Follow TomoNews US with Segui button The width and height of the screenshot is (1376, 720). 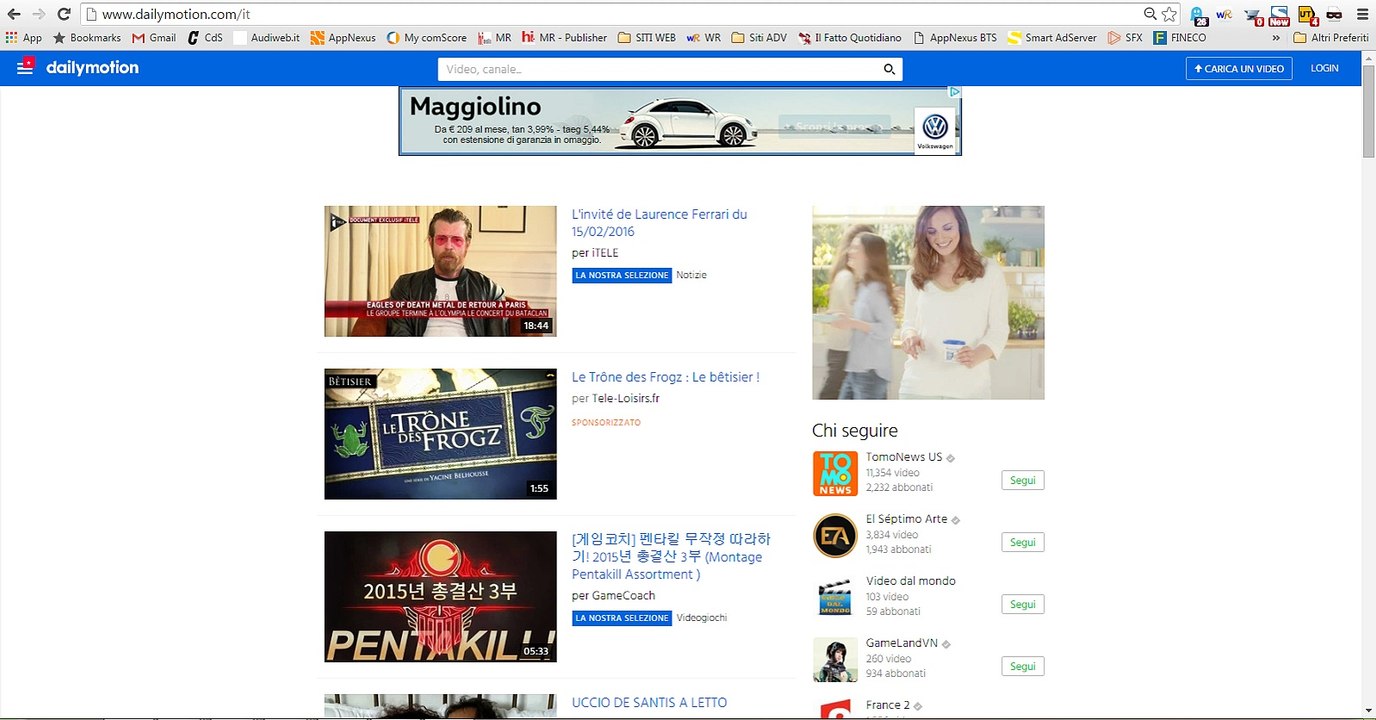(x=1022, y=480)
